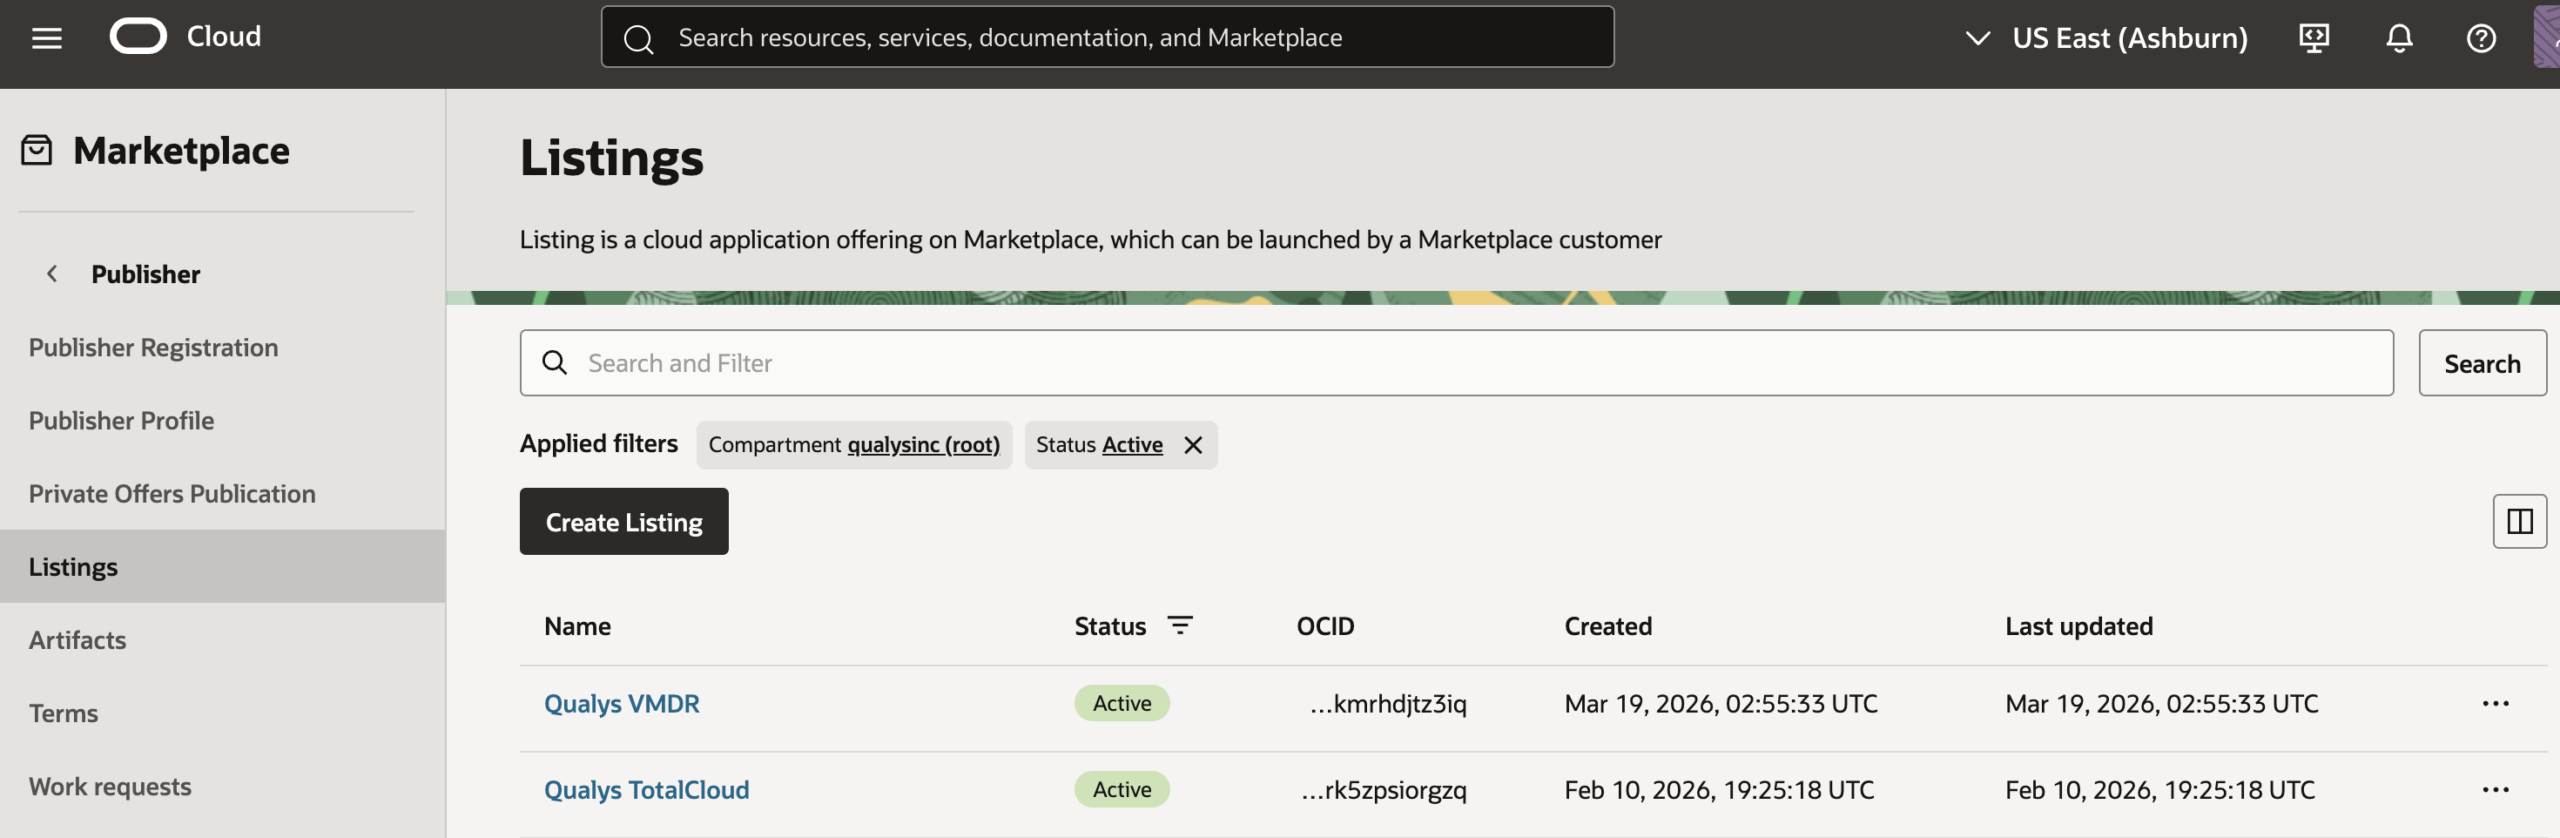Click the Created column header

pos(1608,626)
